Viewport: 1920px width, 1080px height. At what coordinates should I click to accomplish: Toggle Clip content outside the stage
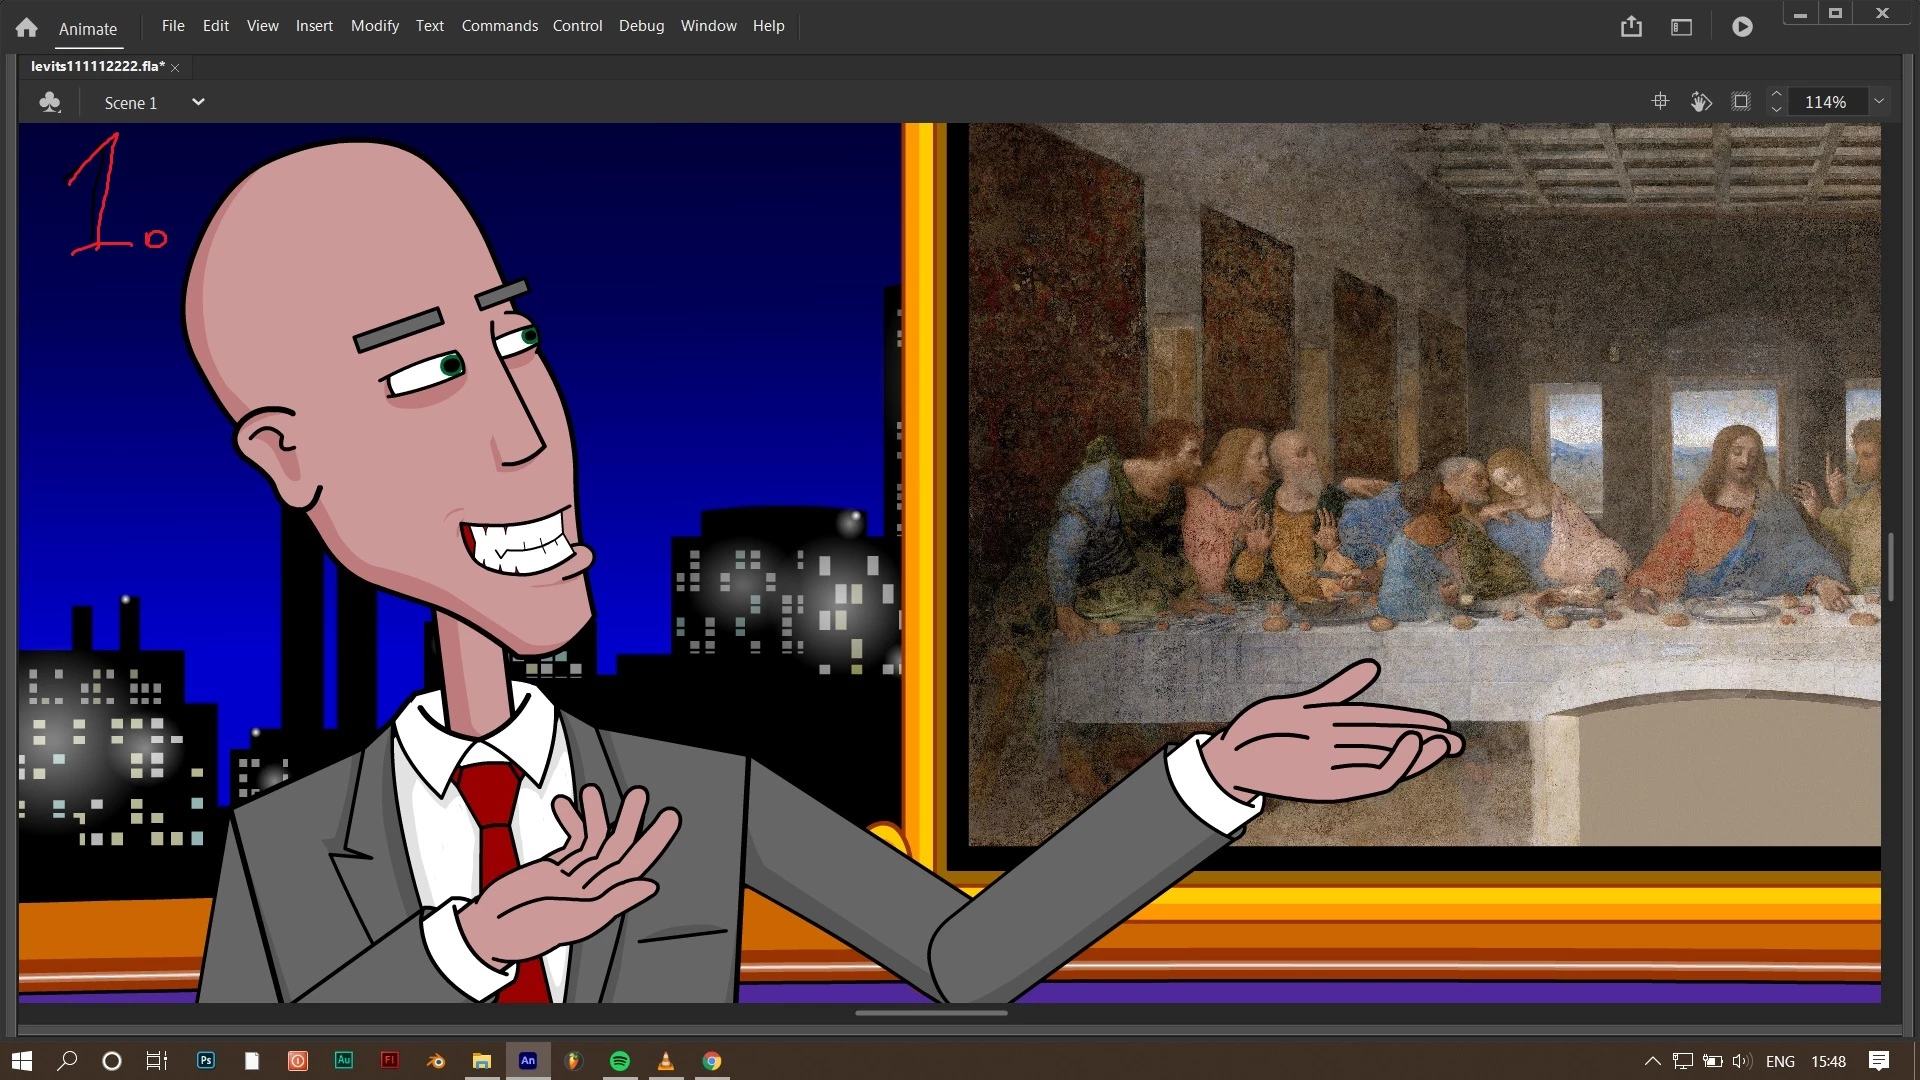(x=1741, y=101)
